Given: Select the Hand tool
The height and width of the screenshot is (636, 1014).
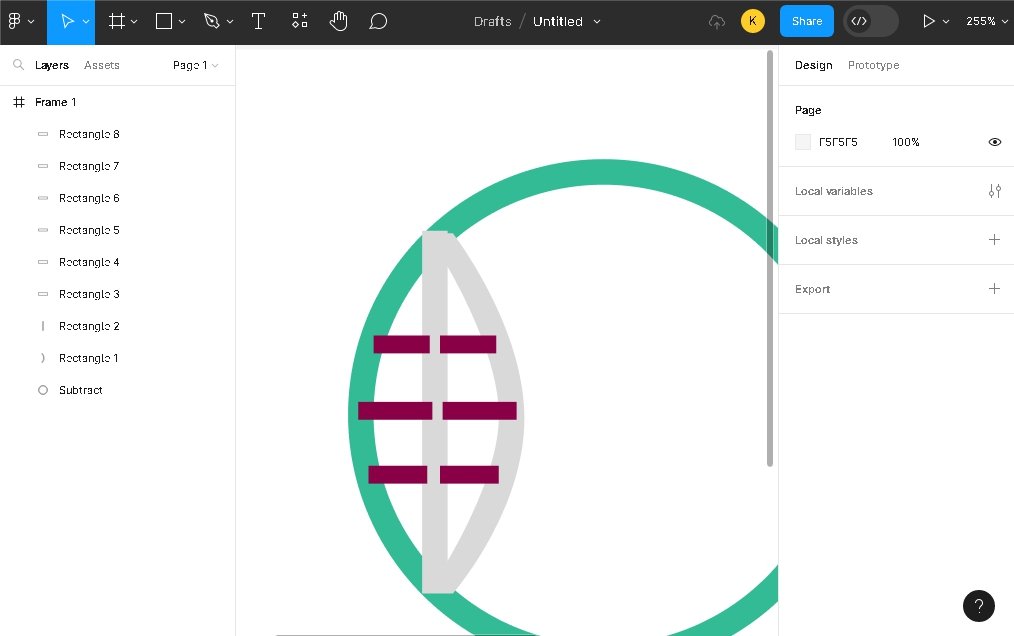Looking at the screenshot, I should coord(339,21).
